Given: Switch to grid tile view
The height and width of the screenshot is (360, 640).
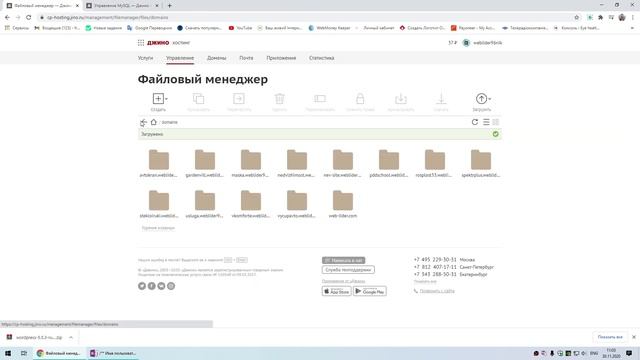Looking at the screenshot, I should [x=496, y=122].
